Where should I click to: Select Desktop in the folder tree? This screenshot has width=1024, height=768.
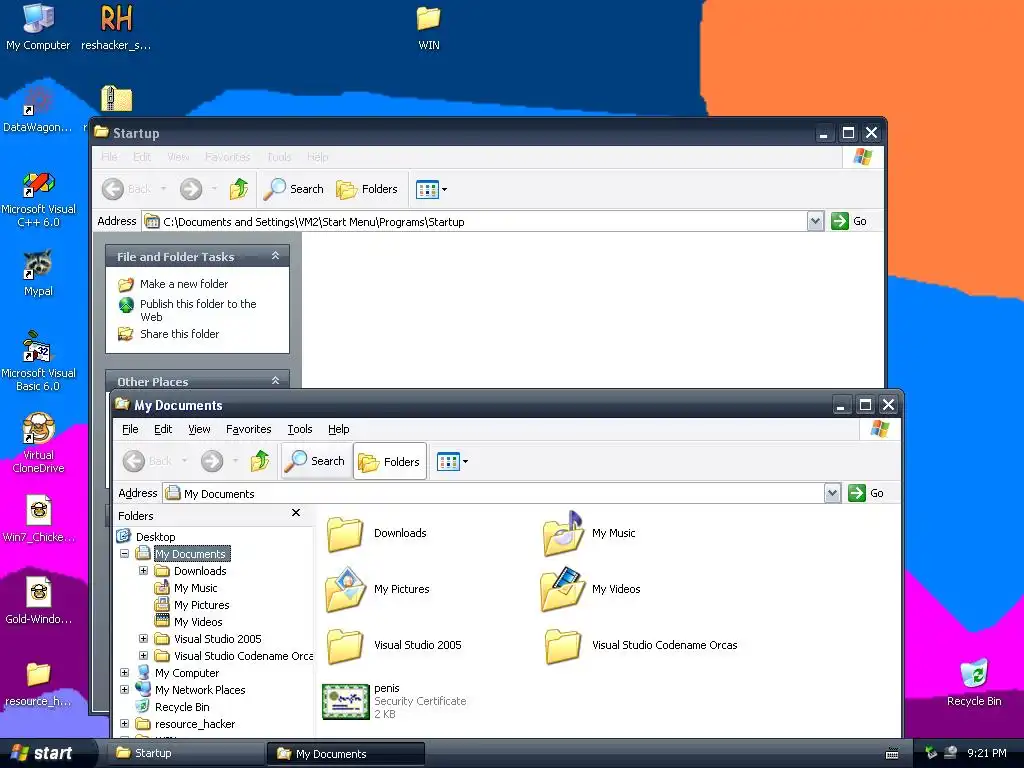(155, 537)
